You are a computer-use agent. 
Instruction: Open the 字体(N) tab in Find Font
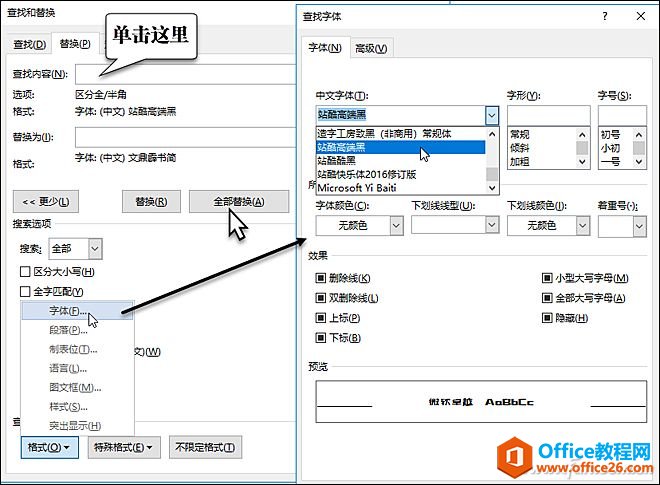pos(325,48)
